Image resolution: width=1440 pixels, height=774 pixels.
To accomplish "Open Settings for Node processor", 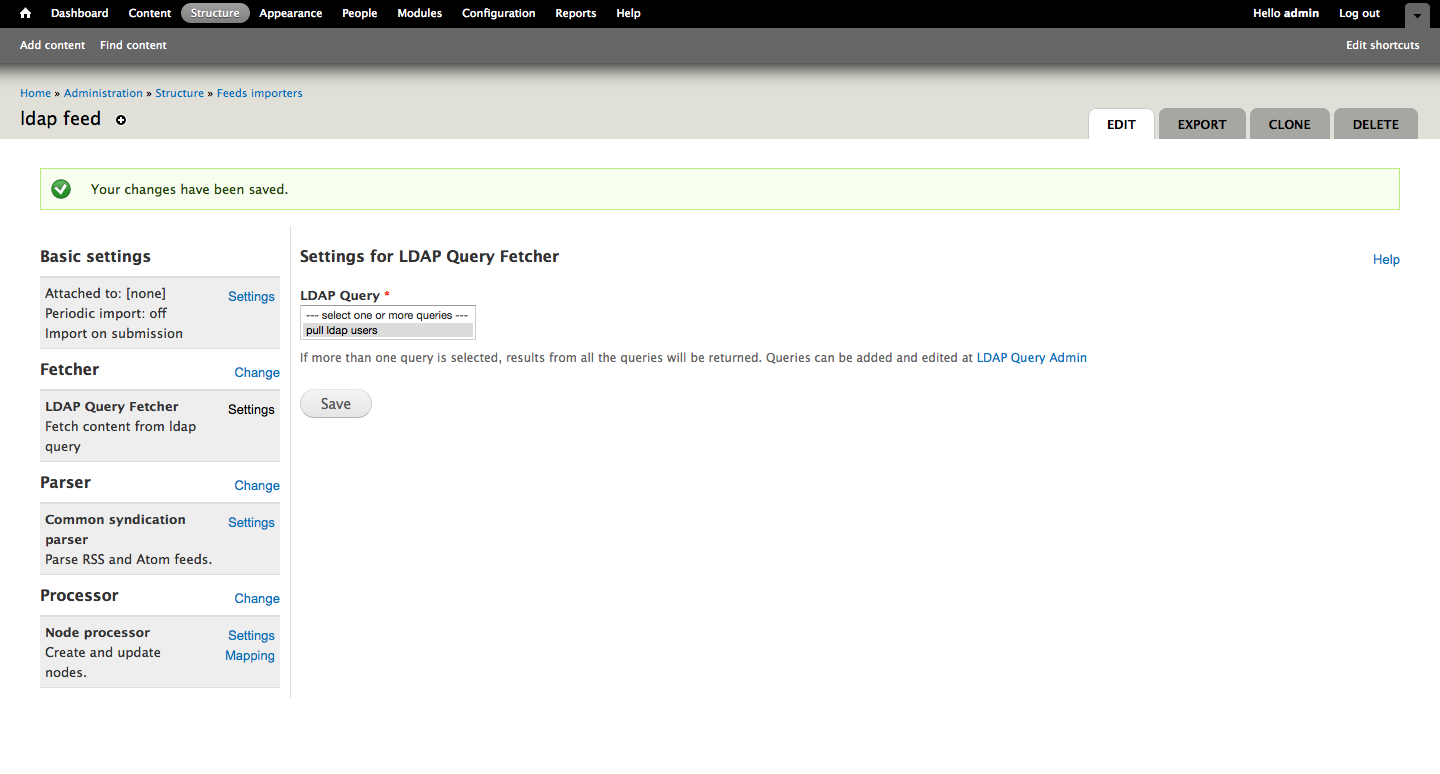I will [251, 635].
